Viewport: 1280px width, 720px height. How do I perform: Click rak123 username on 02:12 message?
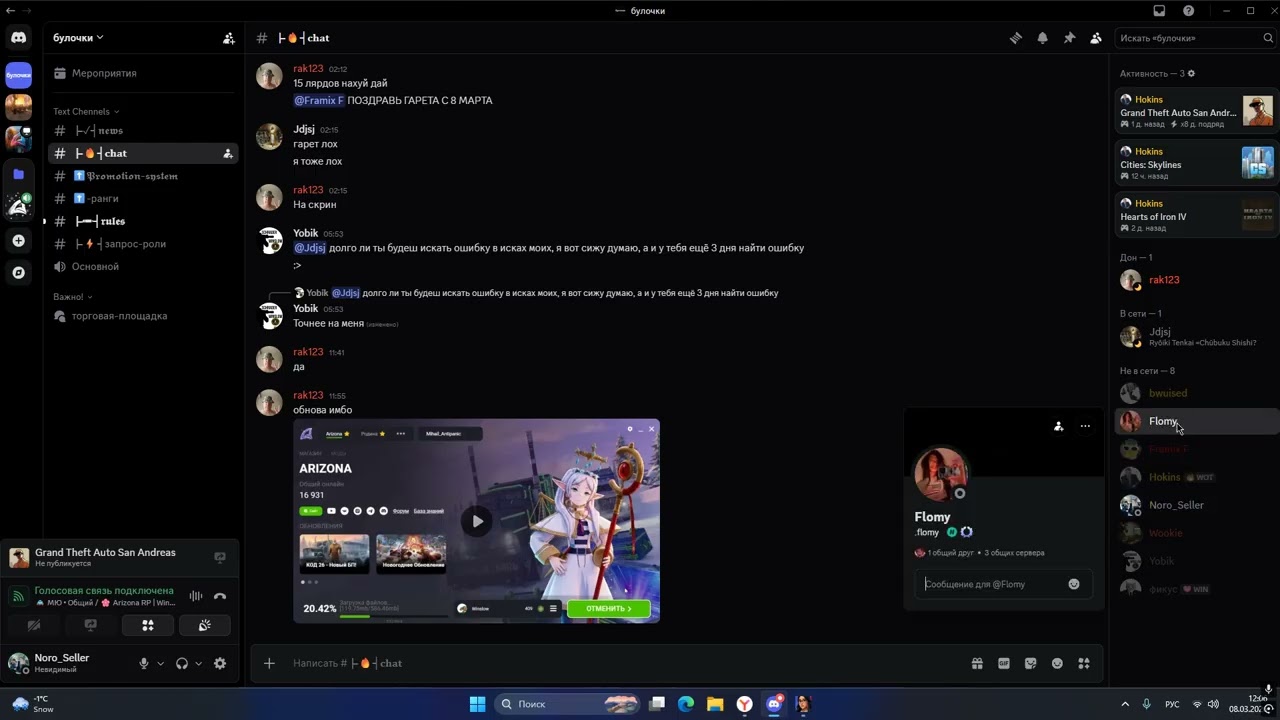pos(308,69)
